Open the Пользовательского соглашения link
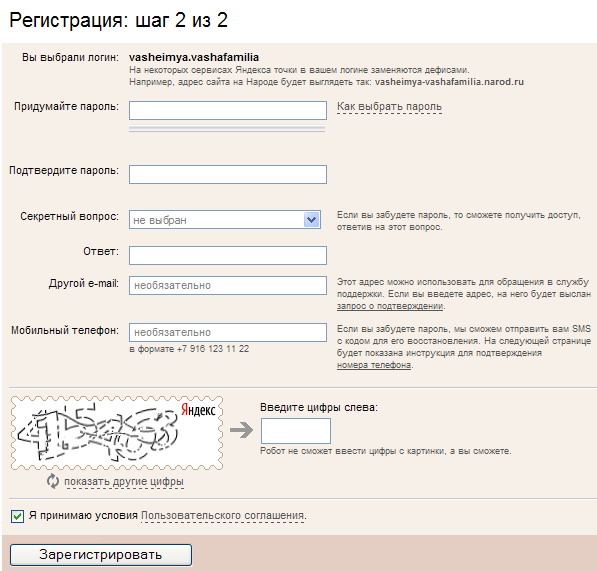 coord(222,515)
